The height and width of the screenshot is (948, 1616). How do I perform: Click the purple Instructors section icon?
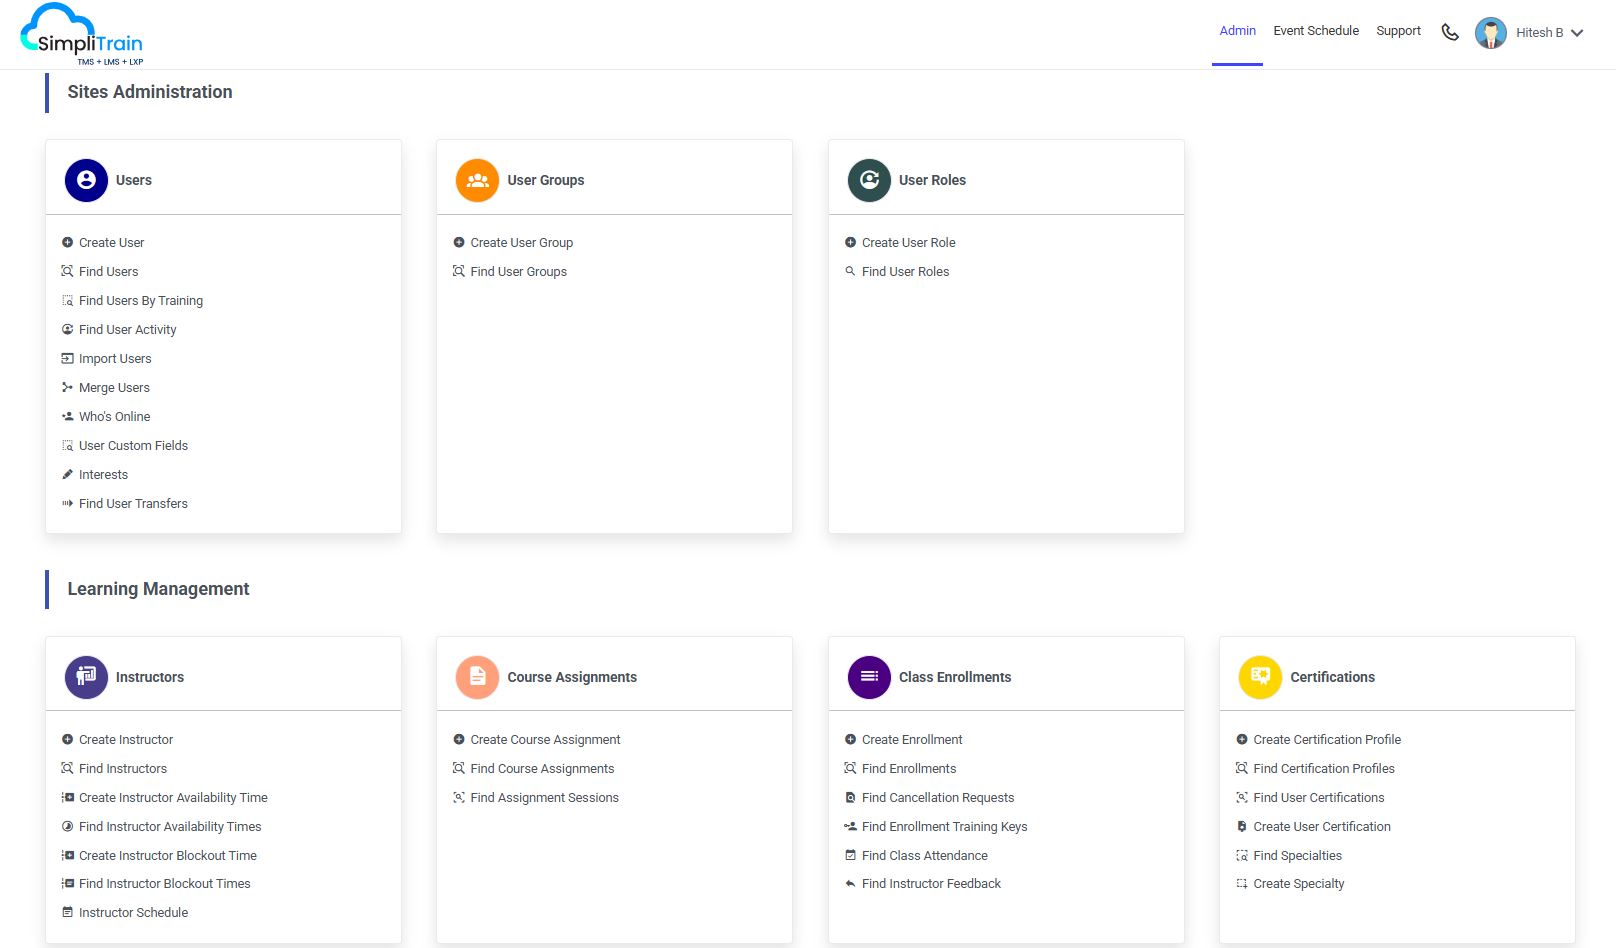86,677
